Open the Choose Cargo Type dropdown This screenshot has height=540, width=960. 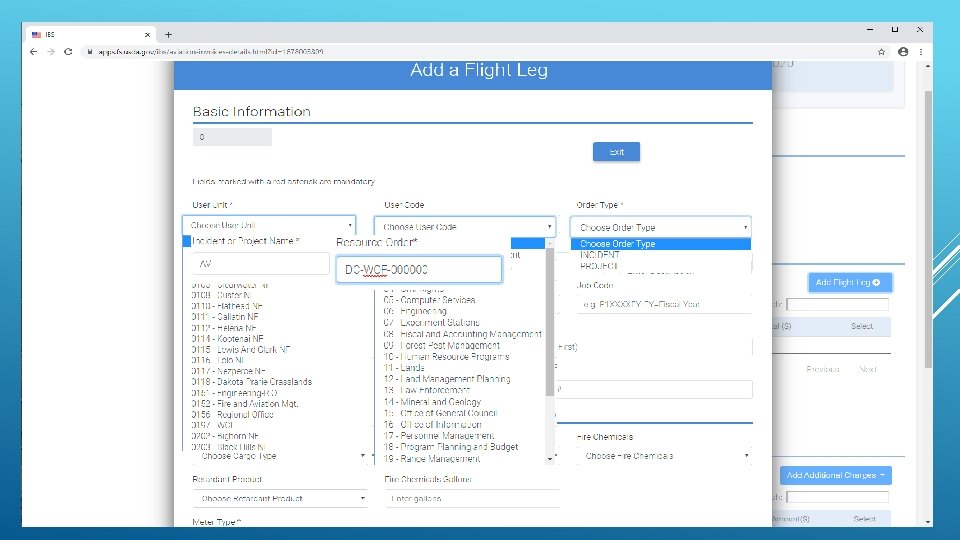[x=280, y=456]
